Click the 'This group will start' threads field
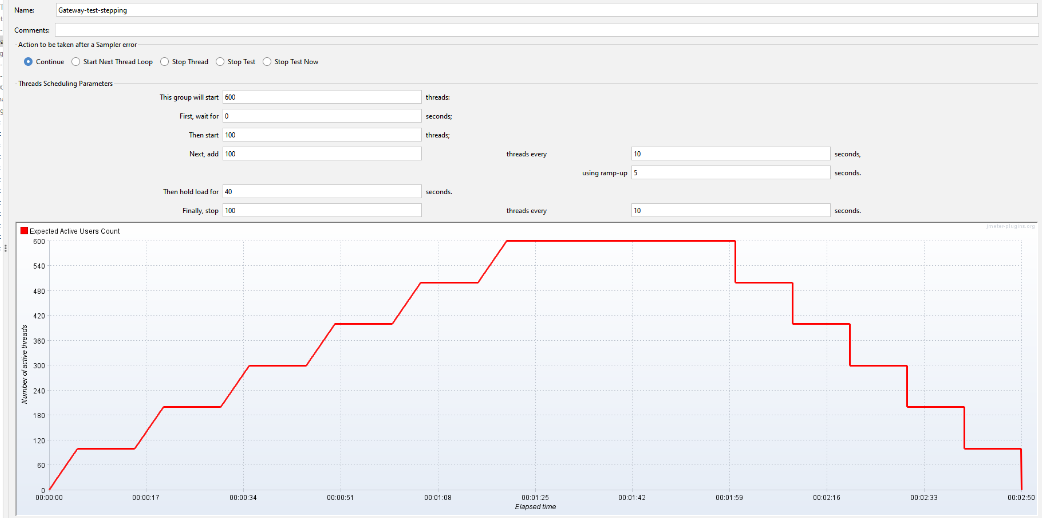Image resolution: width=1042 pixels, height=518 pixels. coord(321,97)
